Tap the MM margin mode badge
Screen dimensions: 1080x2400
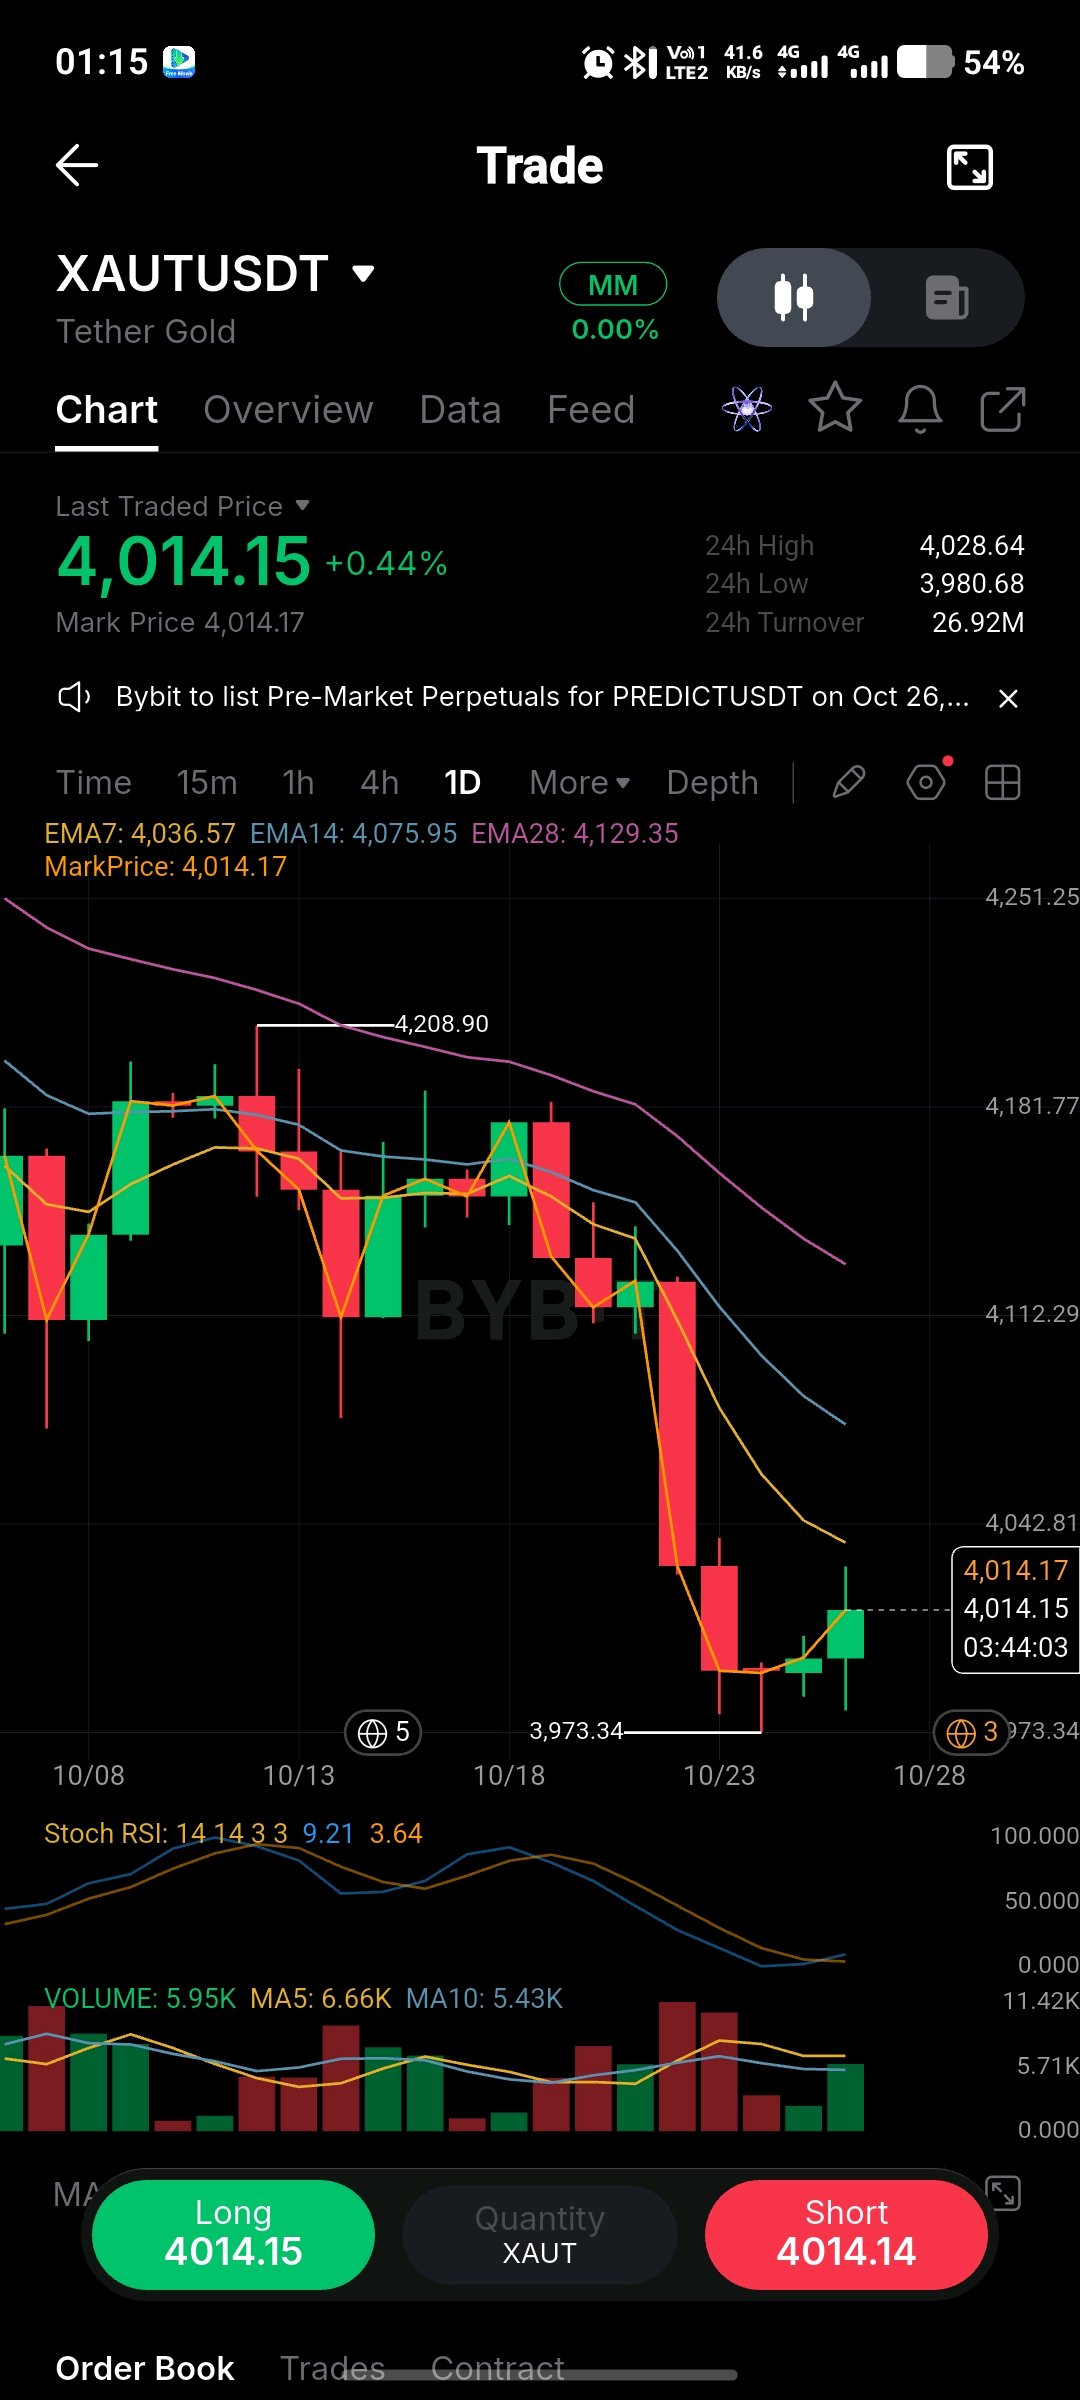(x=613, y=285)
